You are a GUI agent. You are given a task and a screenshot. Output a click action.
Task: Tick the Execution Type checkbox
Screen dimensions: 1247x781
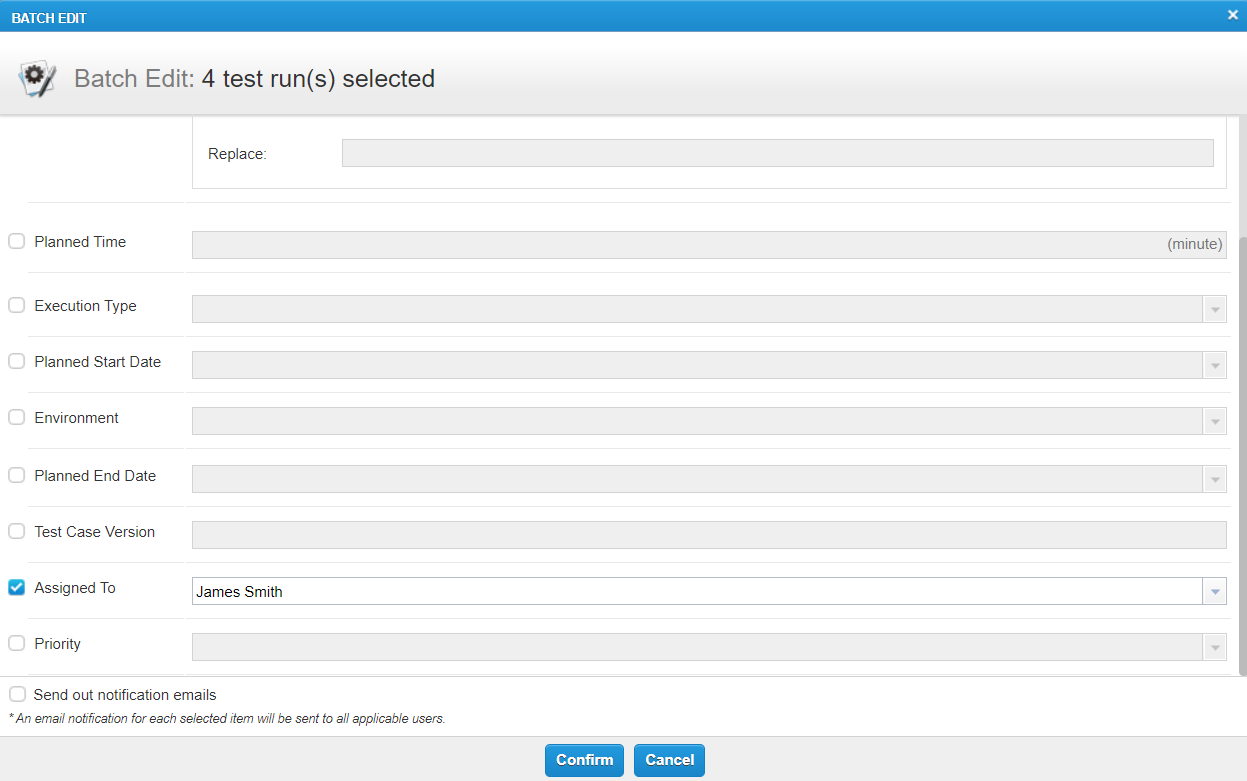(17, 305)
